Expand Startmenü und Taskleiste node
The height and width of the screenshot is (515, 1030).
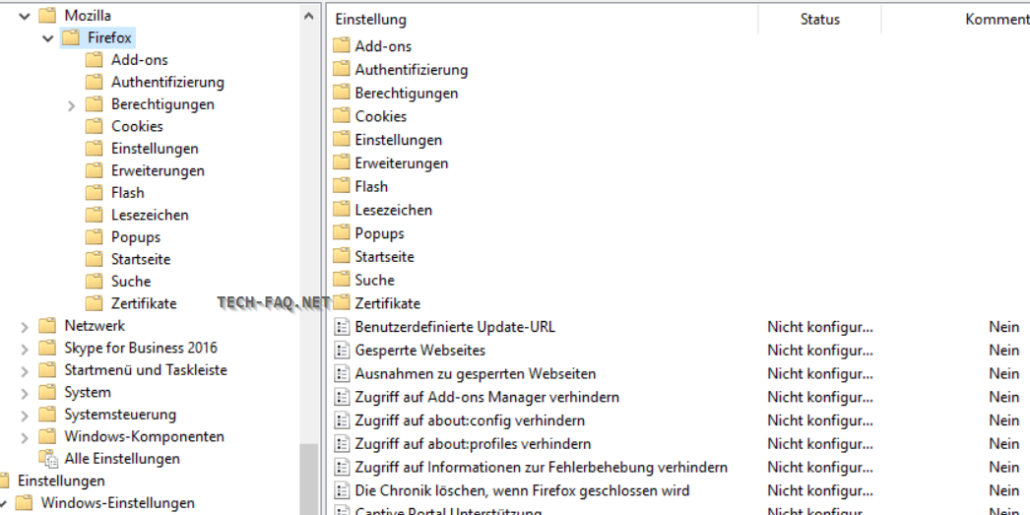[x=25, y=371]
